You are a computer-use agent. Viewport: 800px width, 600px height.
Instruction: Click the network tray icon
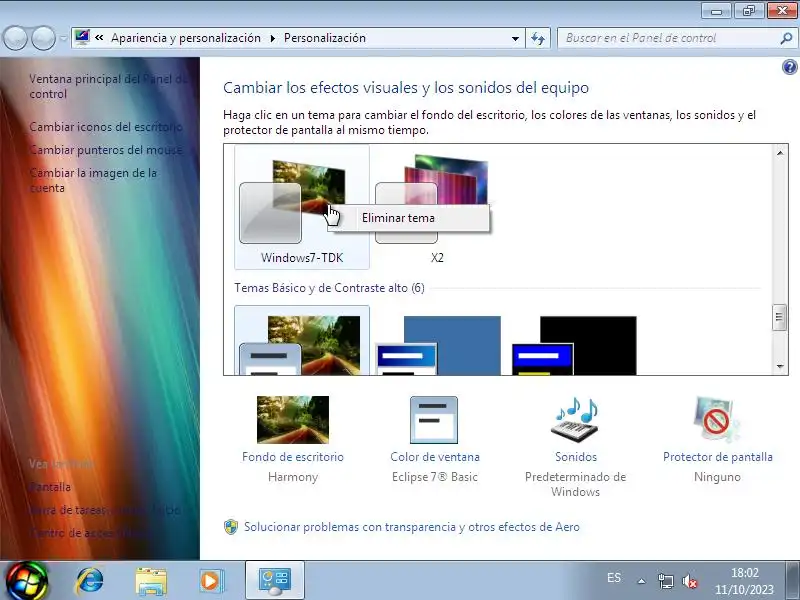click(665, 581)
